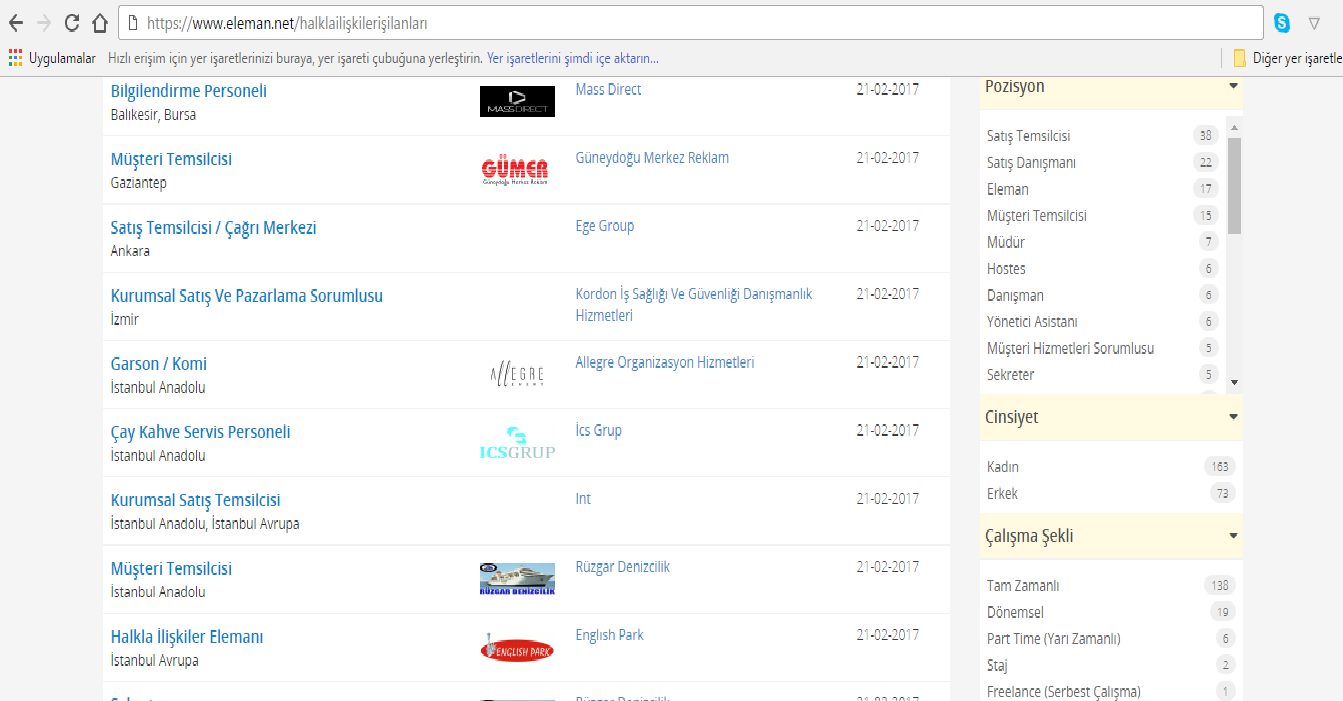Click the İstanbul Avrupa location under Halkla İlişkiler

click(155, 661)
